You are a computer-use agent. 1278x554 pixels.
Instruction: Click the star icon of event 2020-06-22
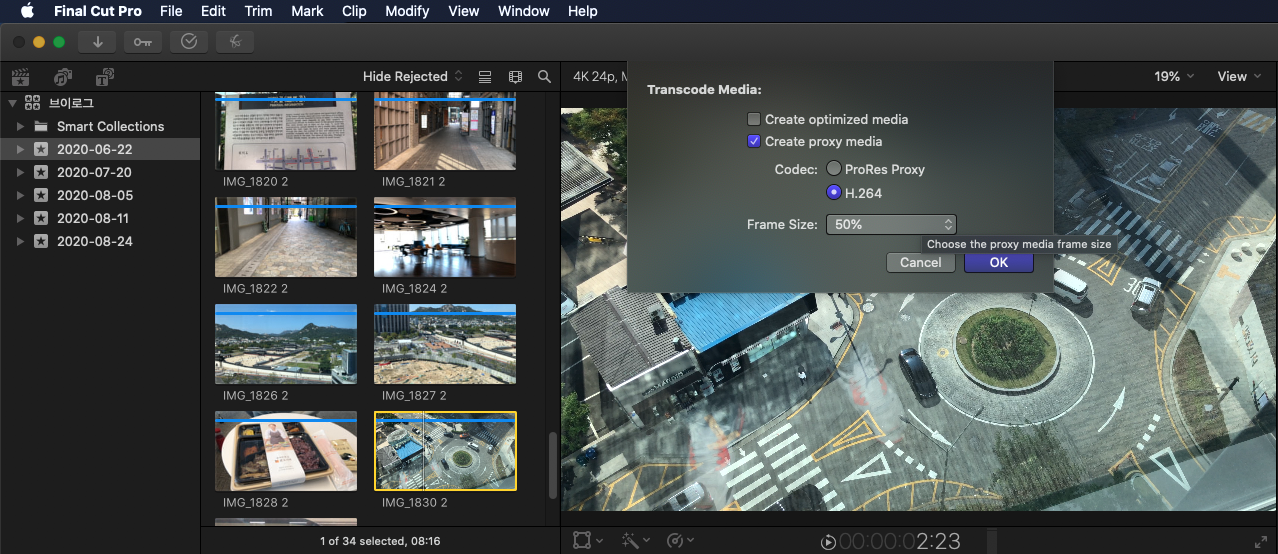41,149
